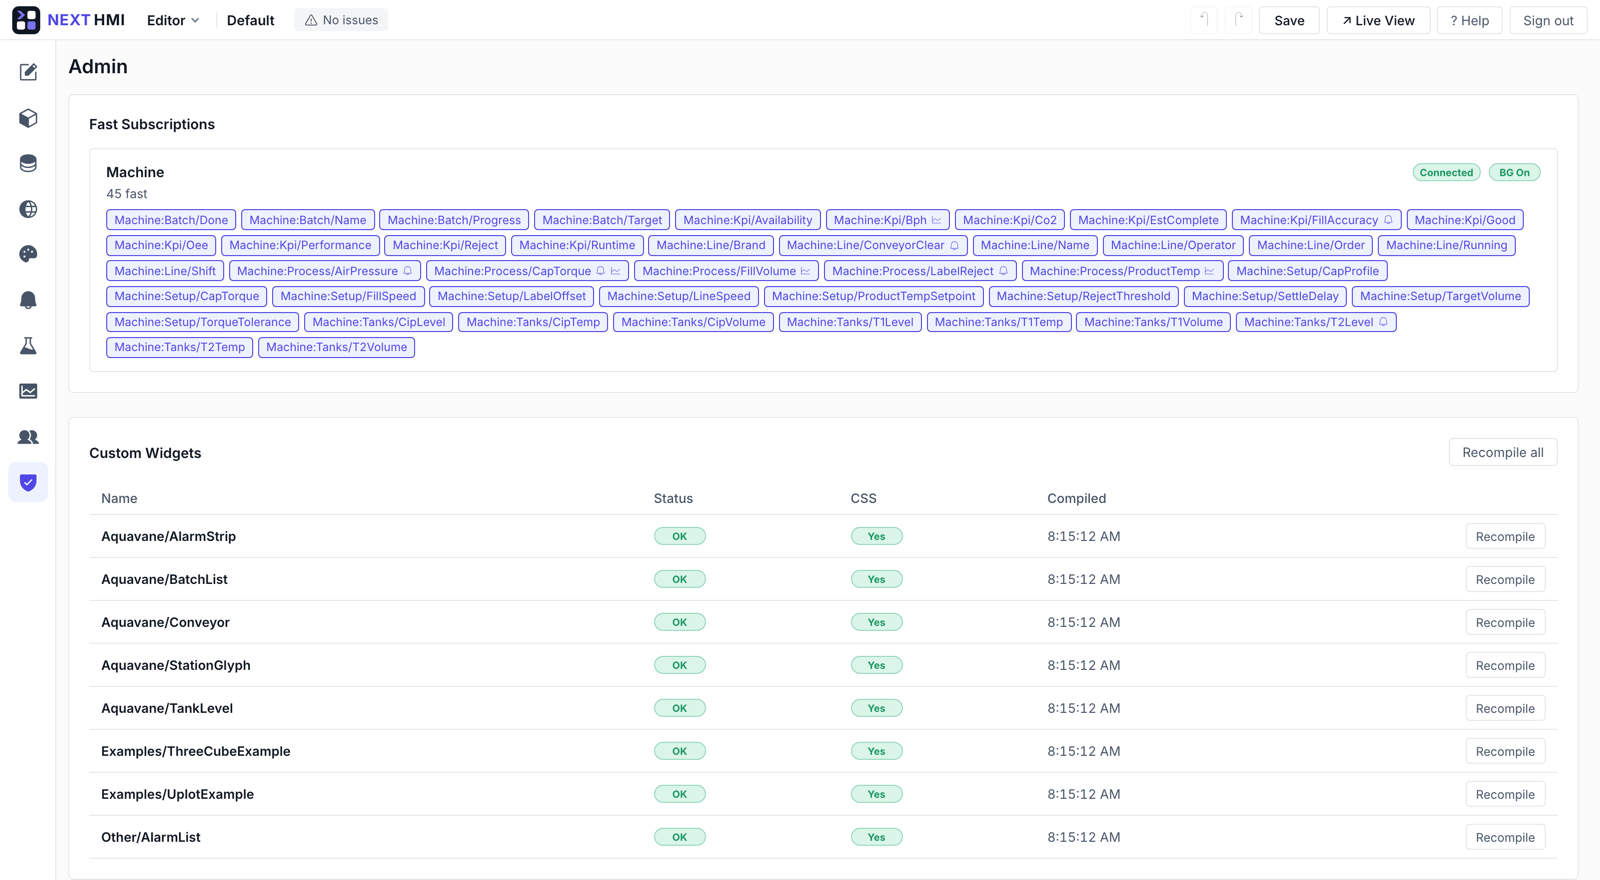Click bell icon on Machine:Tanks/T2Level tag

[1383, 322]
